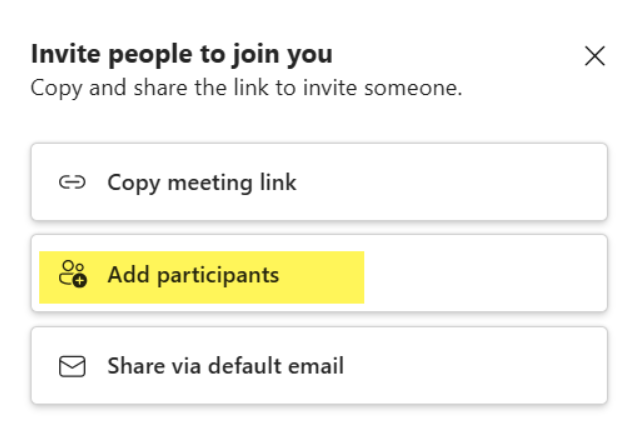This screenshot has width=636, height=430.
Task: Tap the people-plus icon beside Add participants
Action: pos(72,274)
